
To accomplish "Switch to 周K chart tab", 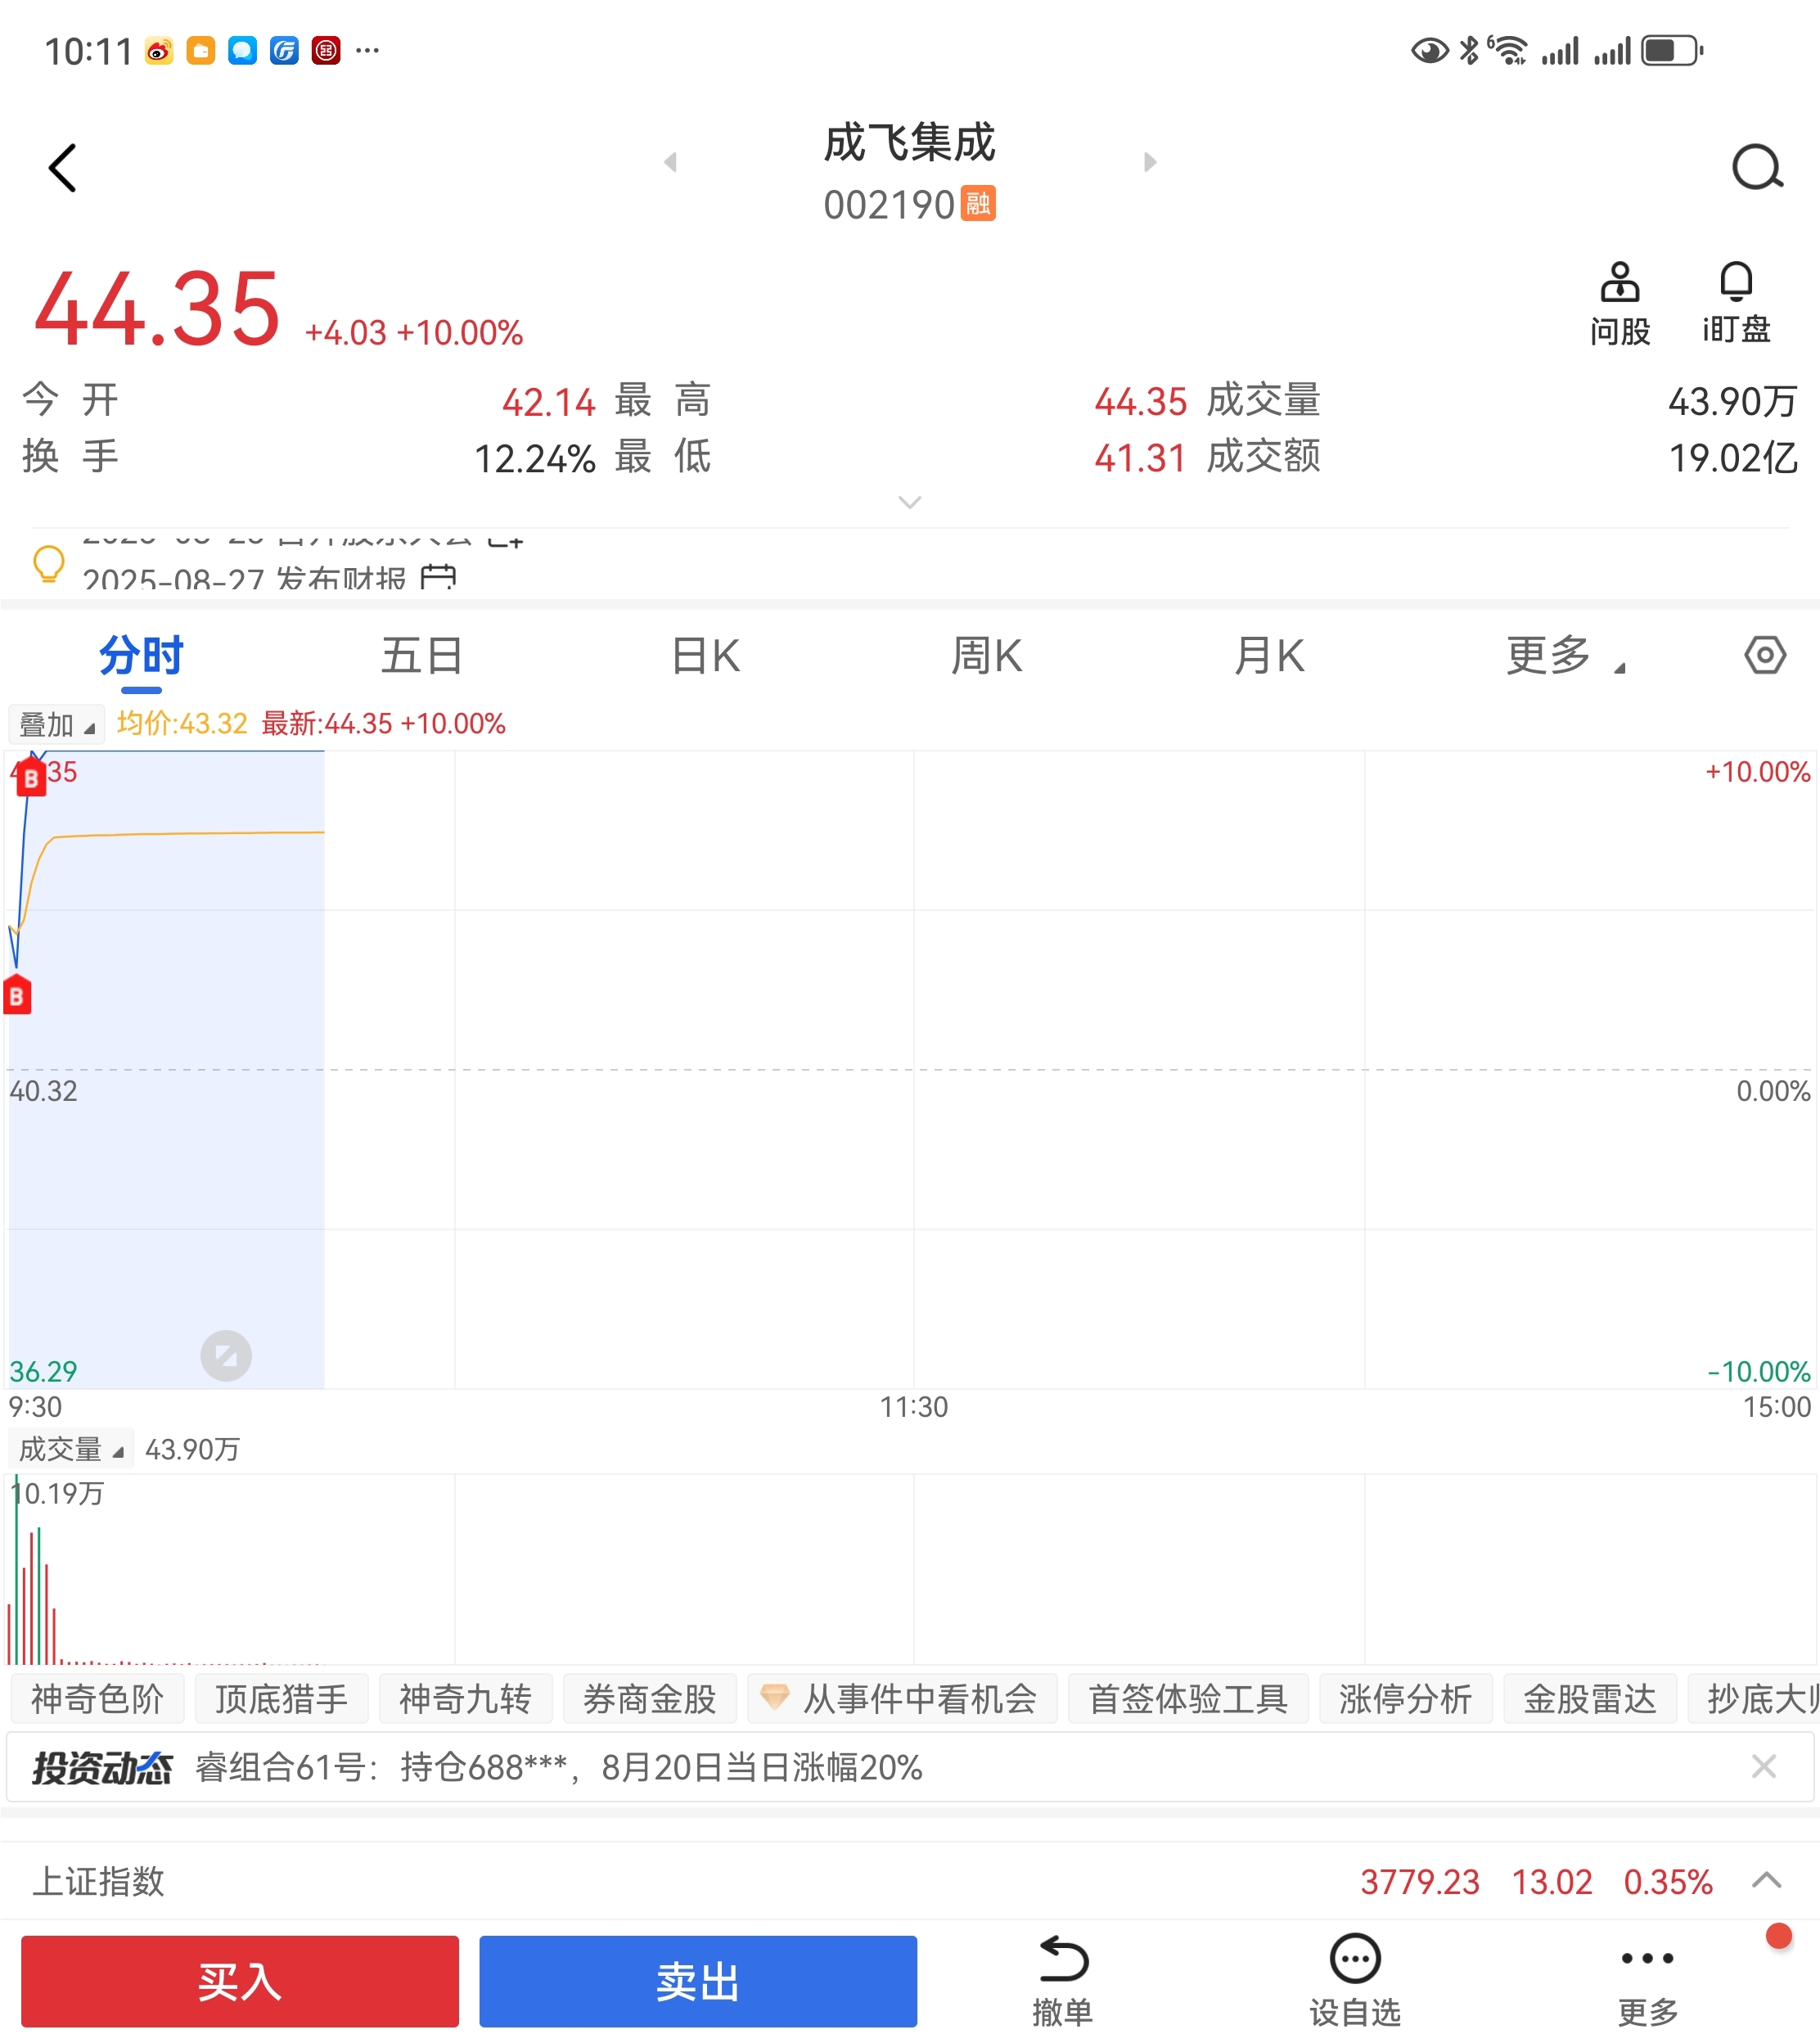I will tap(986, 657).
